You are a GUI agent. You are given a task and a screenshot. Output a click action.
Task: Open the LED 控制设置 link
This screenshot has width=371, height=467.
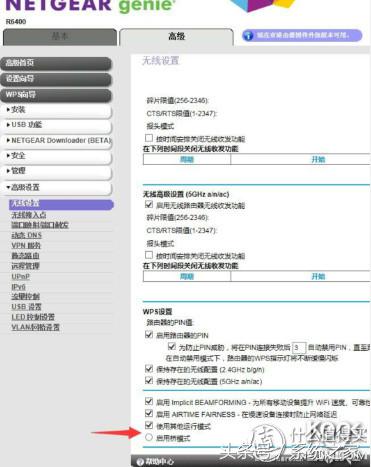click(33, 317)
